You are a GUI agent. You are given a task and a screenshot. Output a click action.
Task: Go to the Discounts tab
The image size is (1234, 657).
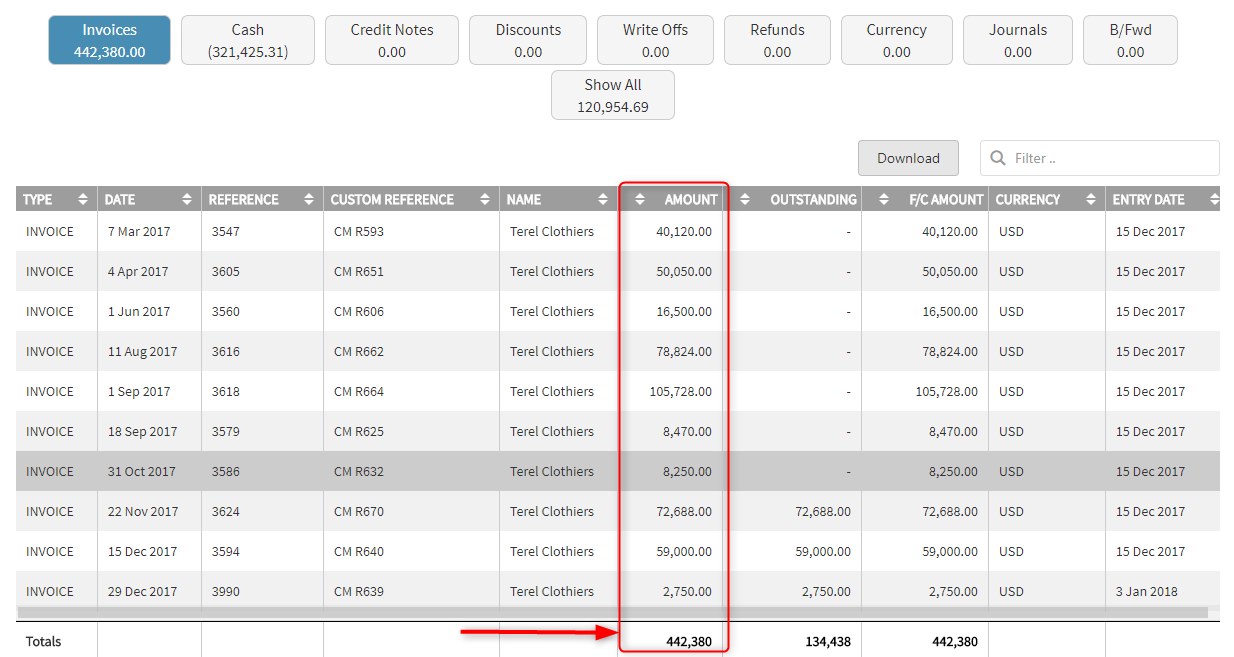coord(528,40)
